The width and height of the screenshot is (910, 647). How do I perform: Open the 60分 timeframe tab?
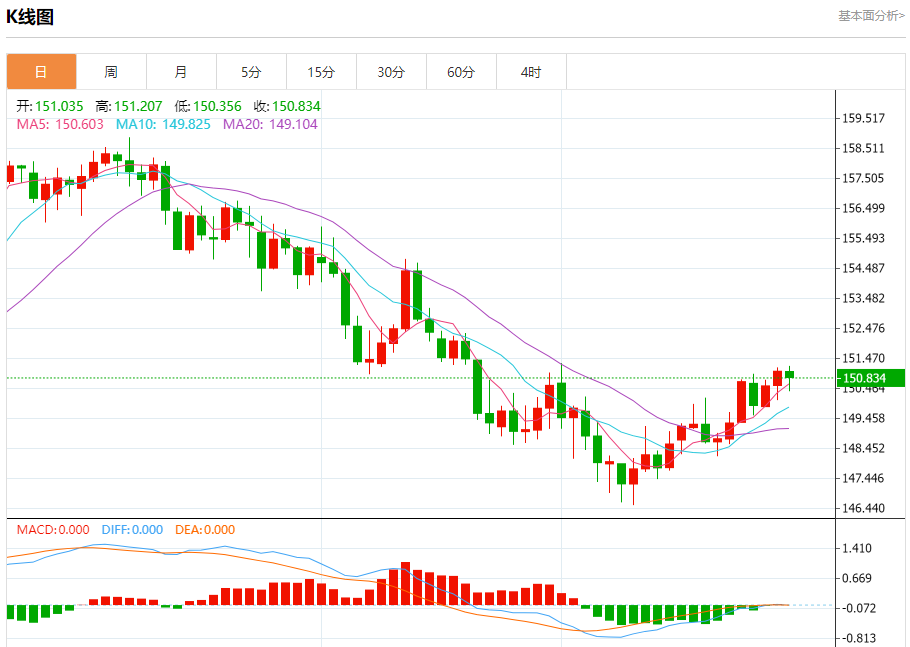point(461,72)
